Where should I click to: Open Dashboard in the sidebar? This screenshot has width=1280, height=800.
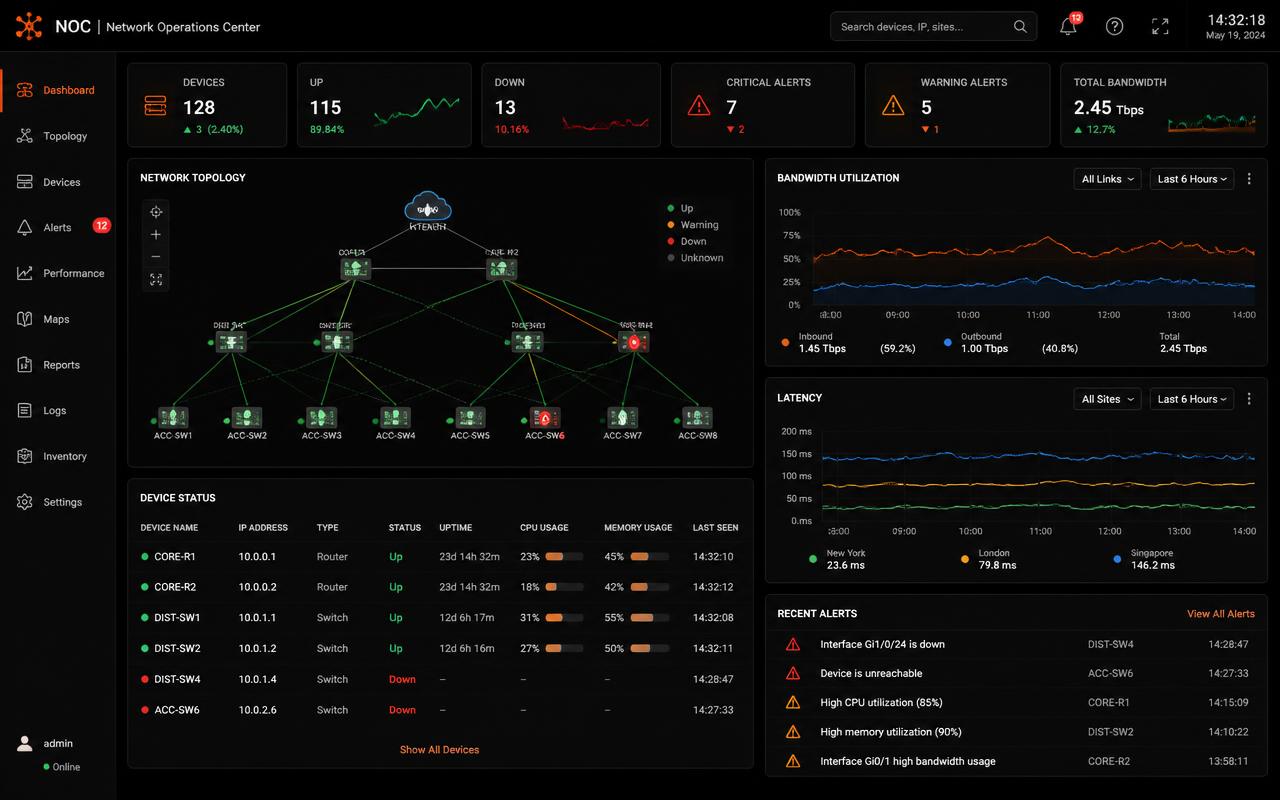click(58, 90)
